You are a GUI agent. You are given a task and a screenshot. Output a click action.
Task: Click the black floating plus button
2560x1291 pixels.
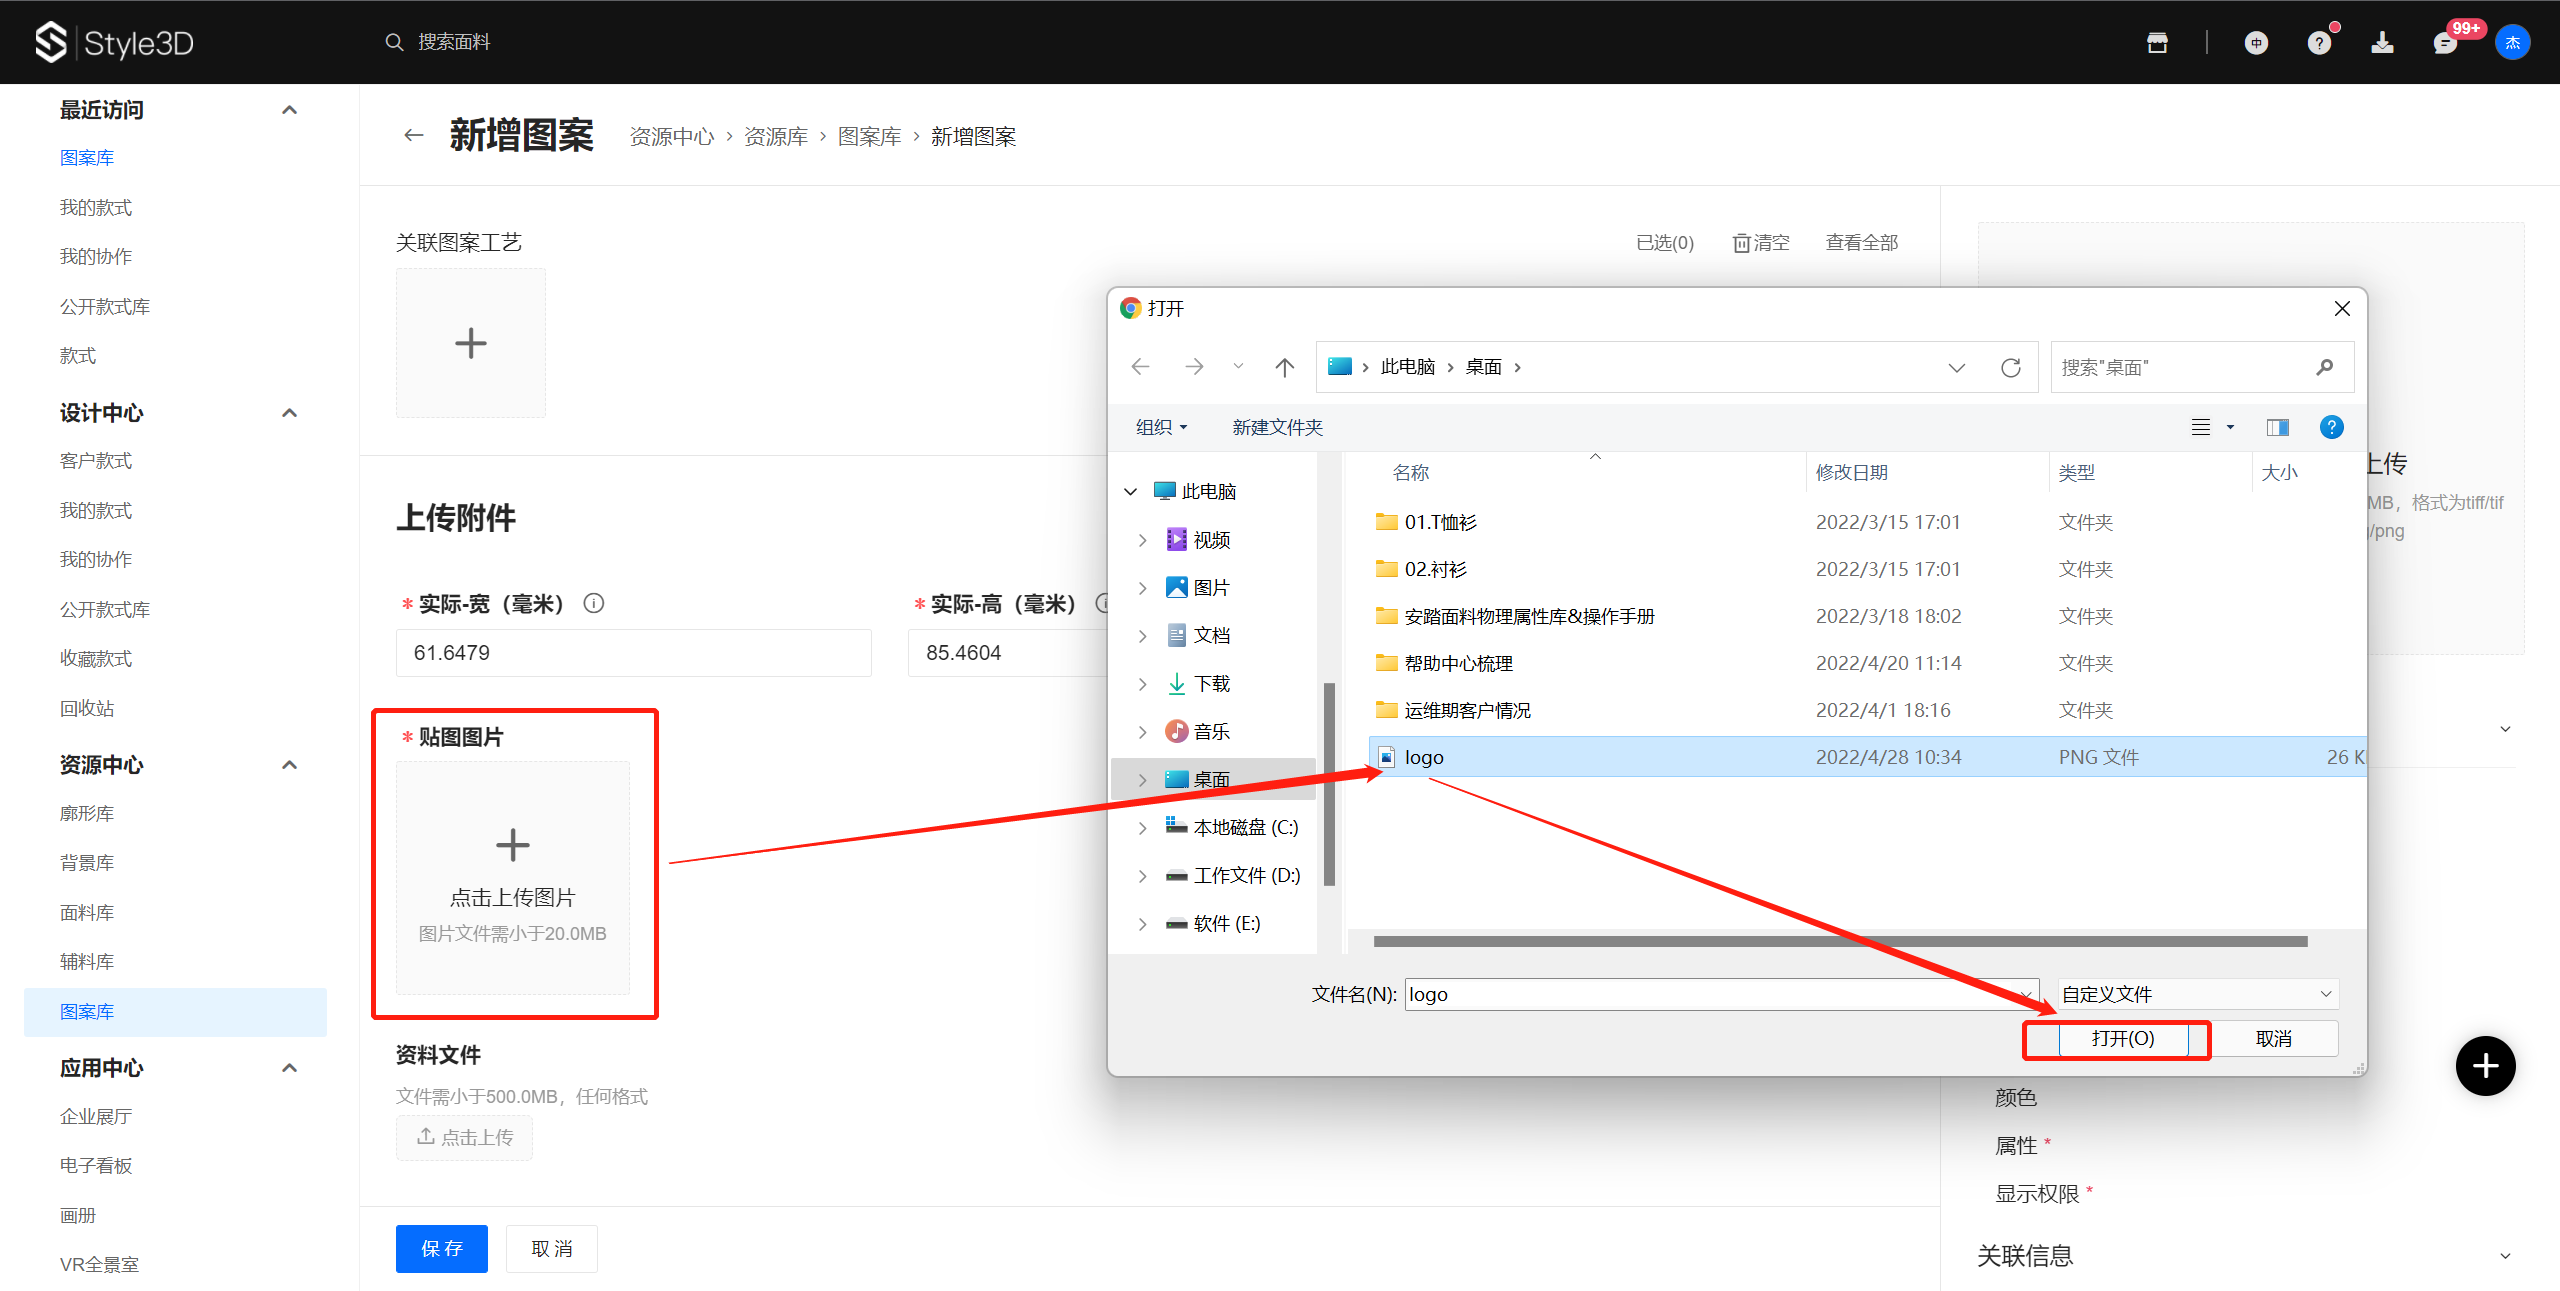2485,1065
